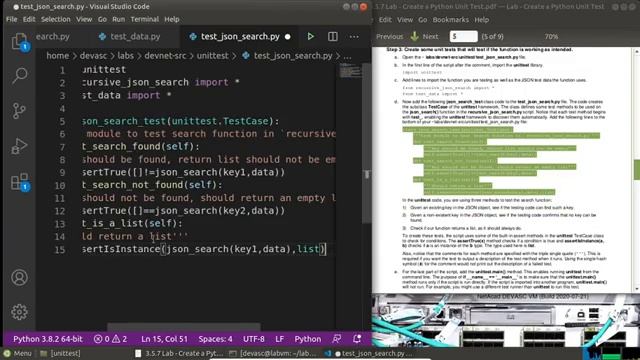640x360 pixels.
Task: Open the Accounts menu icon
Action: point(19,278)
